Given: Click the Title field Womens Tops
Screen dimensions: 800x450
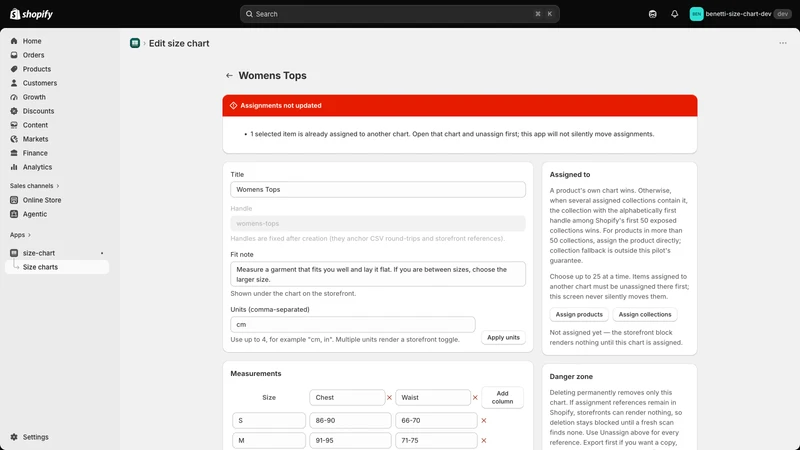Looking at the screenshot, I should [378, 189].
